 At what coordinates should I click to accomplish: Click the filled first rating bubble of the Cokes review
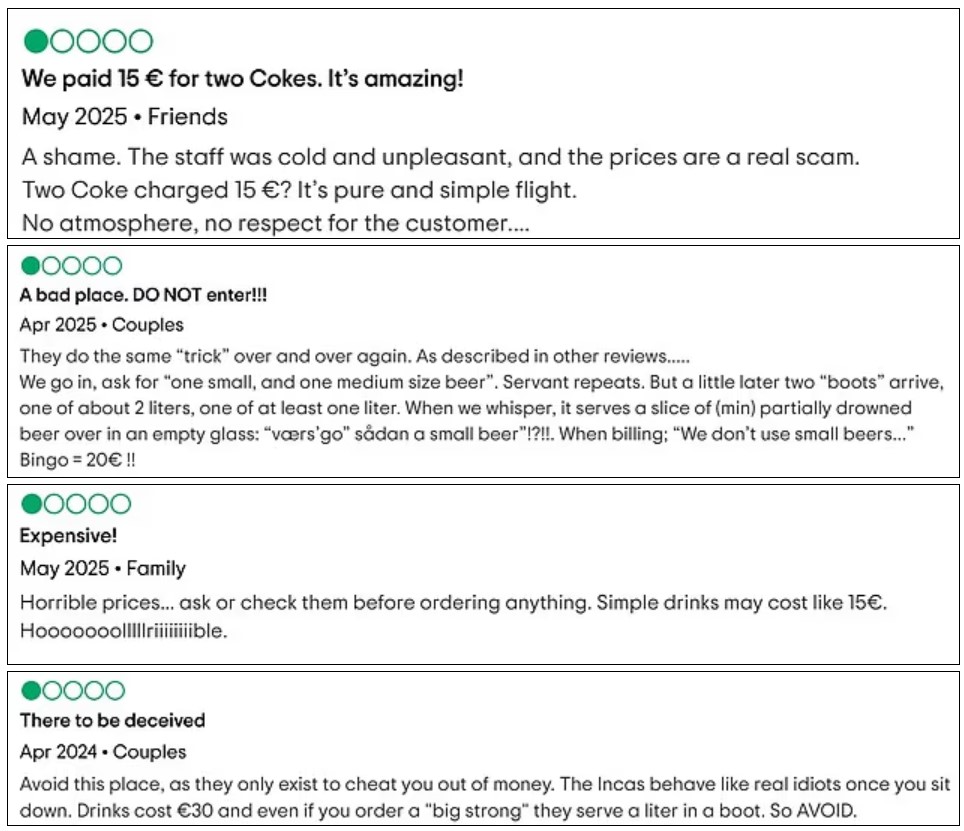pyautogui.click(x=36, y=41)
